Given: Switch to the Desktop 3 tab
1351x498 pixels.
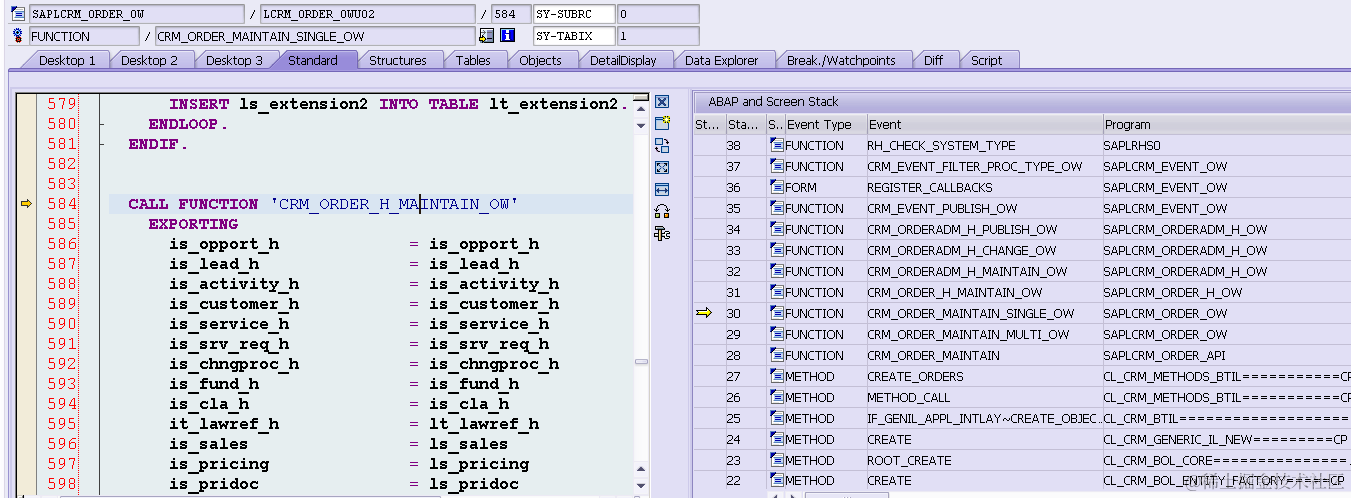Looking at the screenshot, I should (234, 60).
